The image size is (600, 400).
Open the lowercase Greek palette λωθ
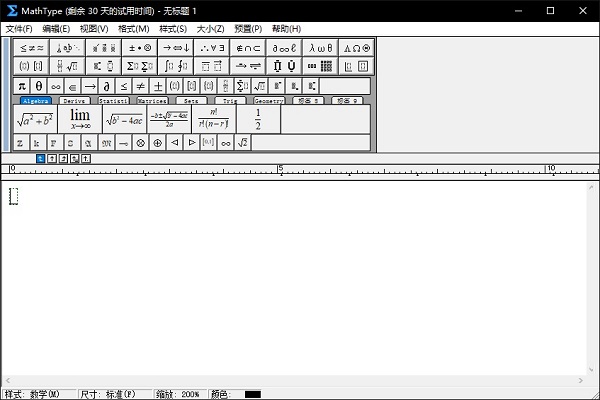click(320, 48)
